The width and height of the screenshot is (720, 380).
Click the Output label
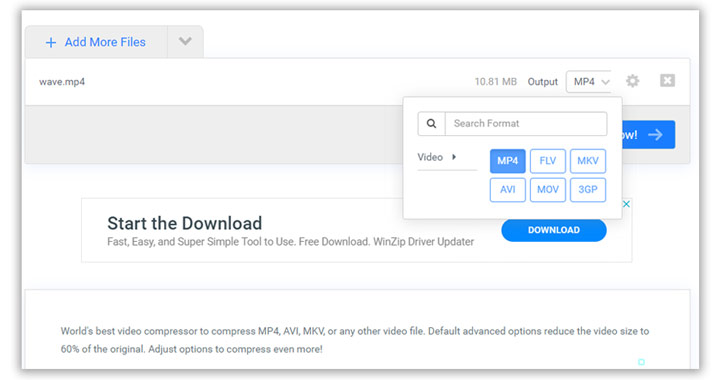[x=542, y=82]
